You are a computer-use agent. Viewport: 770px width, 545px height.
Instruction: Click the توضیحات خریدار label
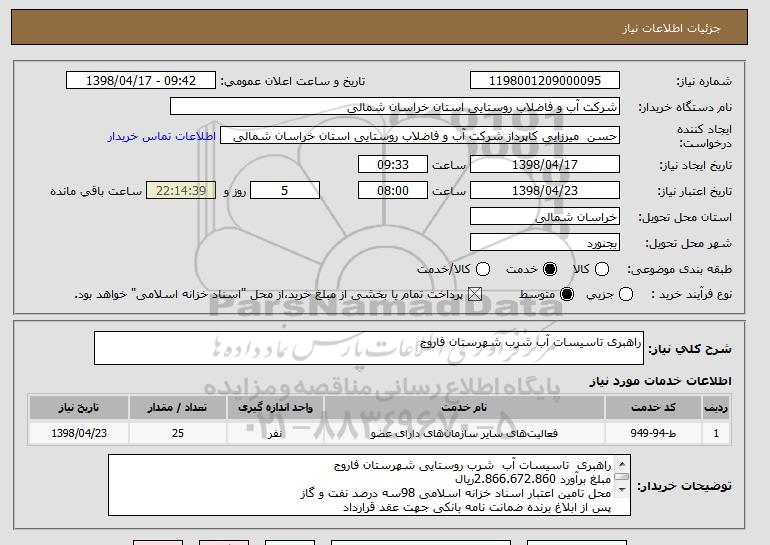[x=685, y=486]
